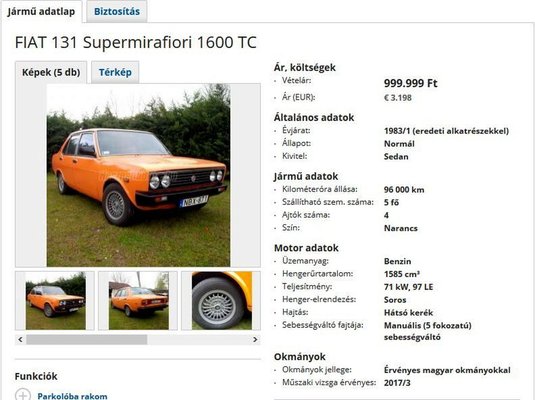Click the gray horizontal scrollbar thumb under thumbnails
Viewport: 535px width, 400px height.
tap(87, 340)
